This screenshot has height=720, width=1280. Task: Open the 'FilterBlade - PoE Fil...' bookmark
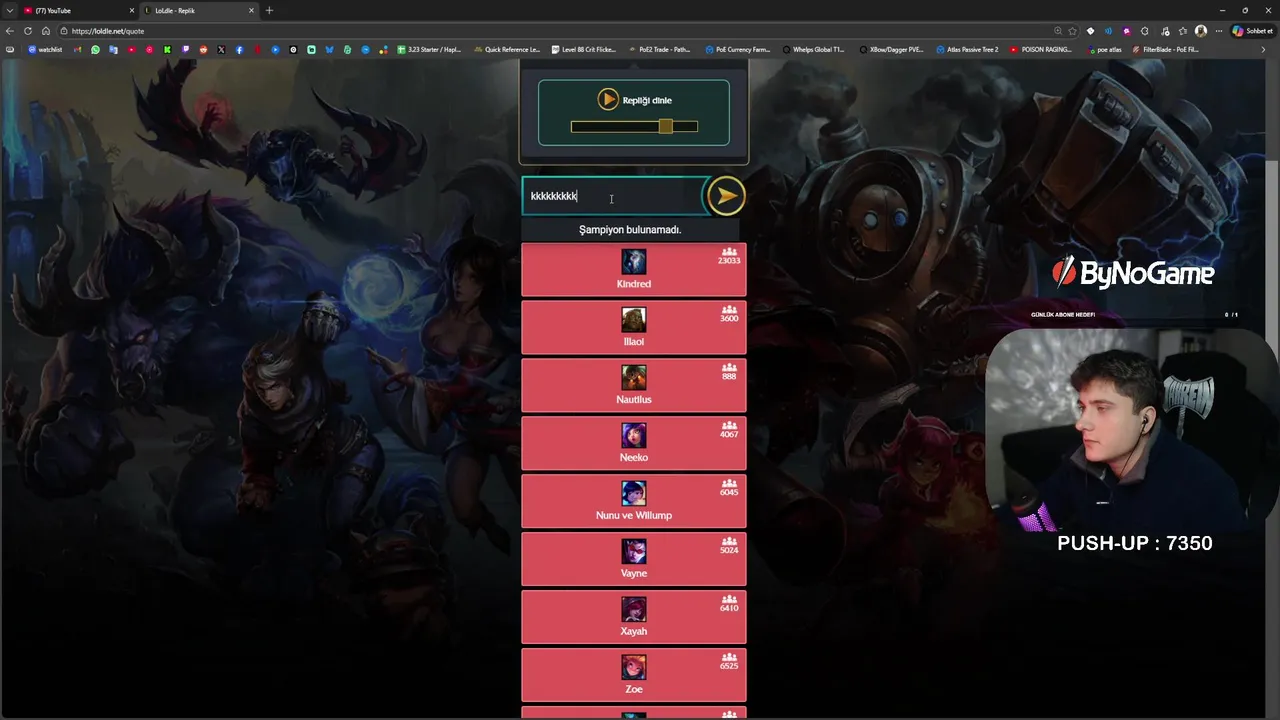click(1166, 49)
